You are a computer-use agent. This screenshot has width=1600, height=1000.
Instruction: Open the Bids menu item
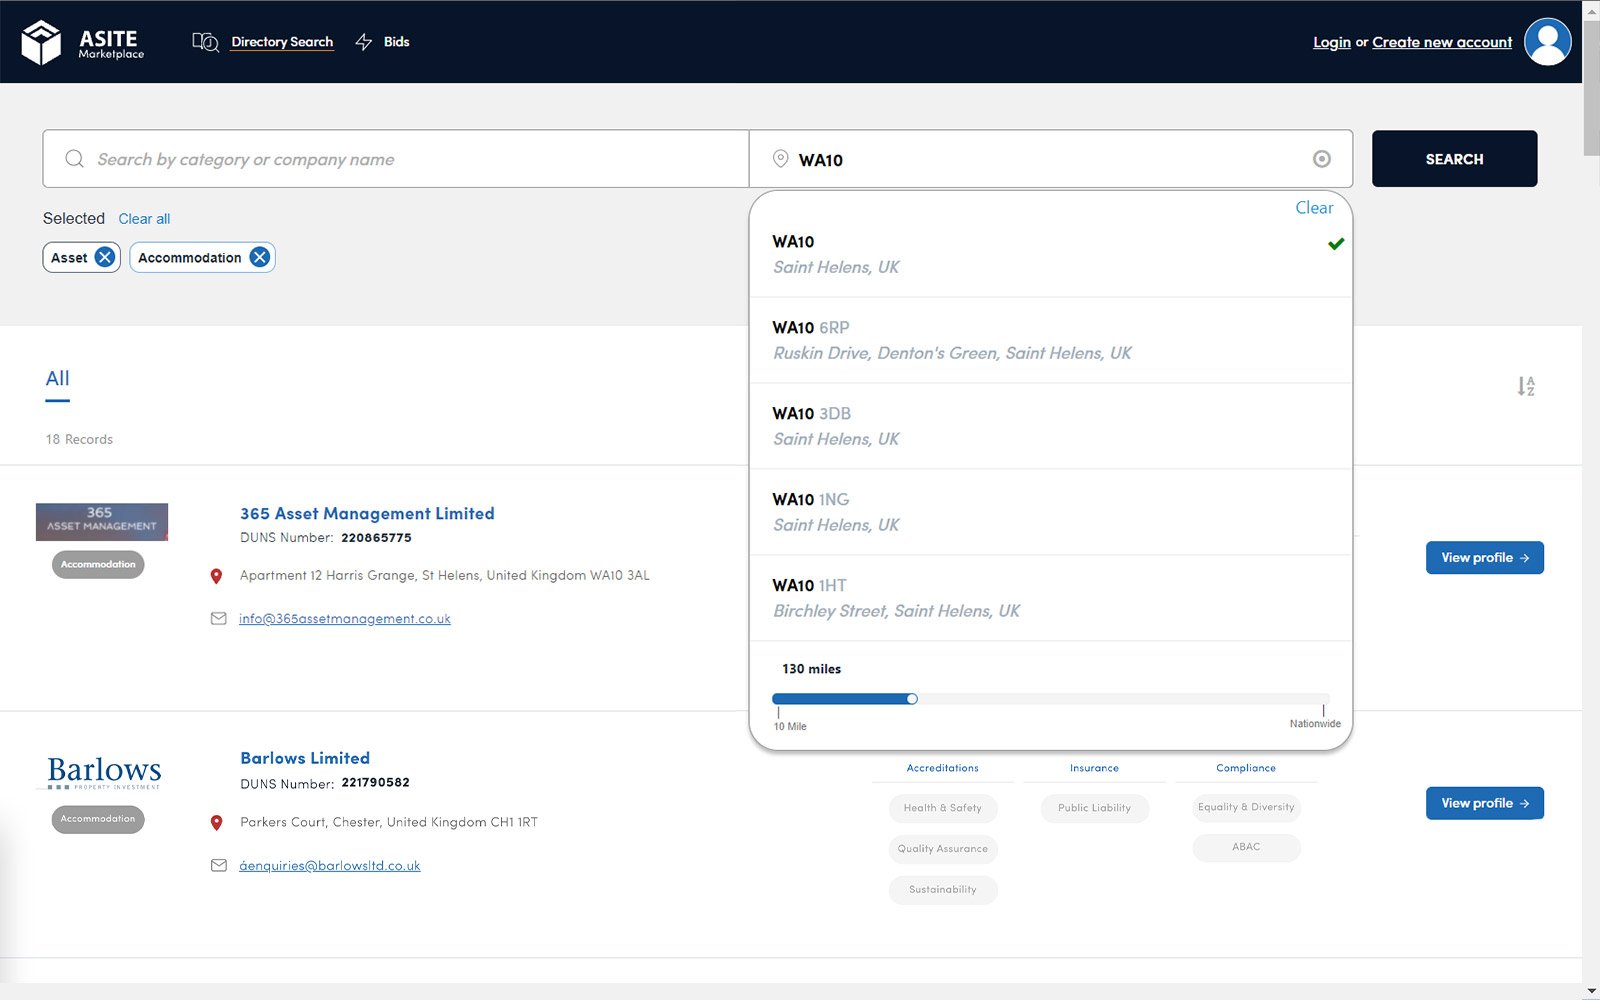pyautogui.click(x=396, y=42)
